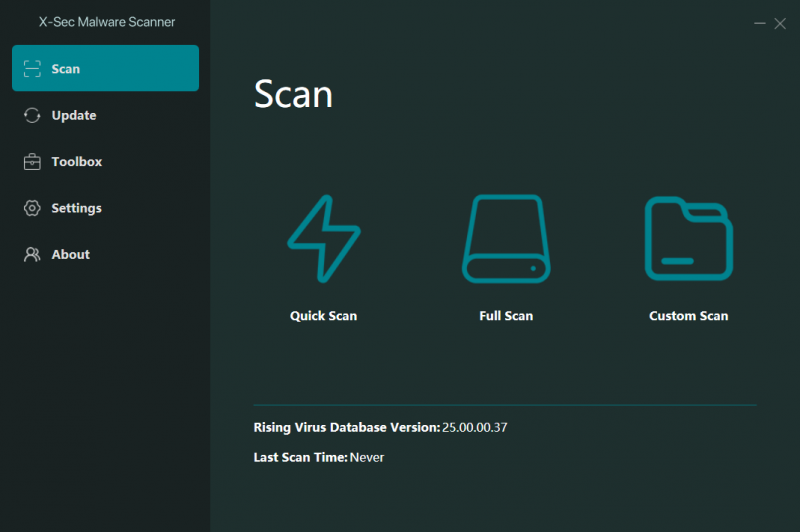Minimize the X-Sec Malware Scanner window
Image resolution: width=800 pixels, height=532 pixels.
pos(759,23)
